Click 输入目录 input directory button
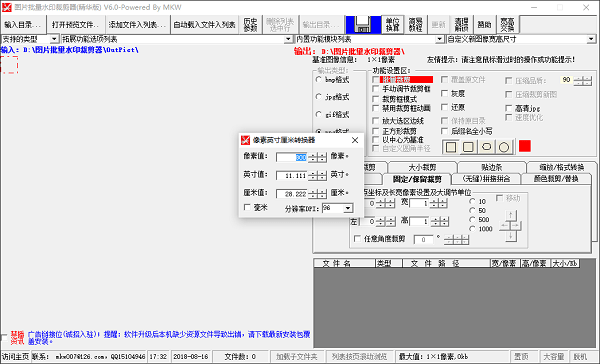The image size is (600, 364). point(23,25)
